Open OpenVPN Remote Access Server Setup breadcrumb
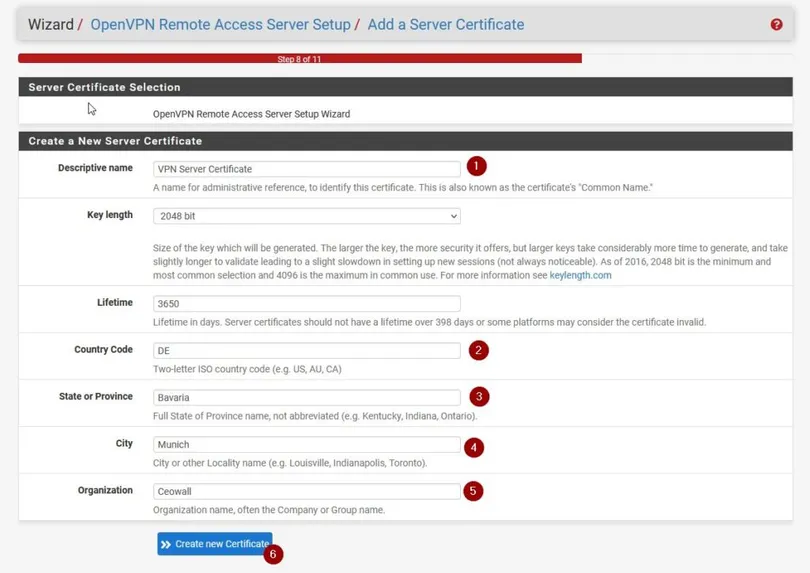The height and width of the screenshot is (573, 810). point(220,24)
